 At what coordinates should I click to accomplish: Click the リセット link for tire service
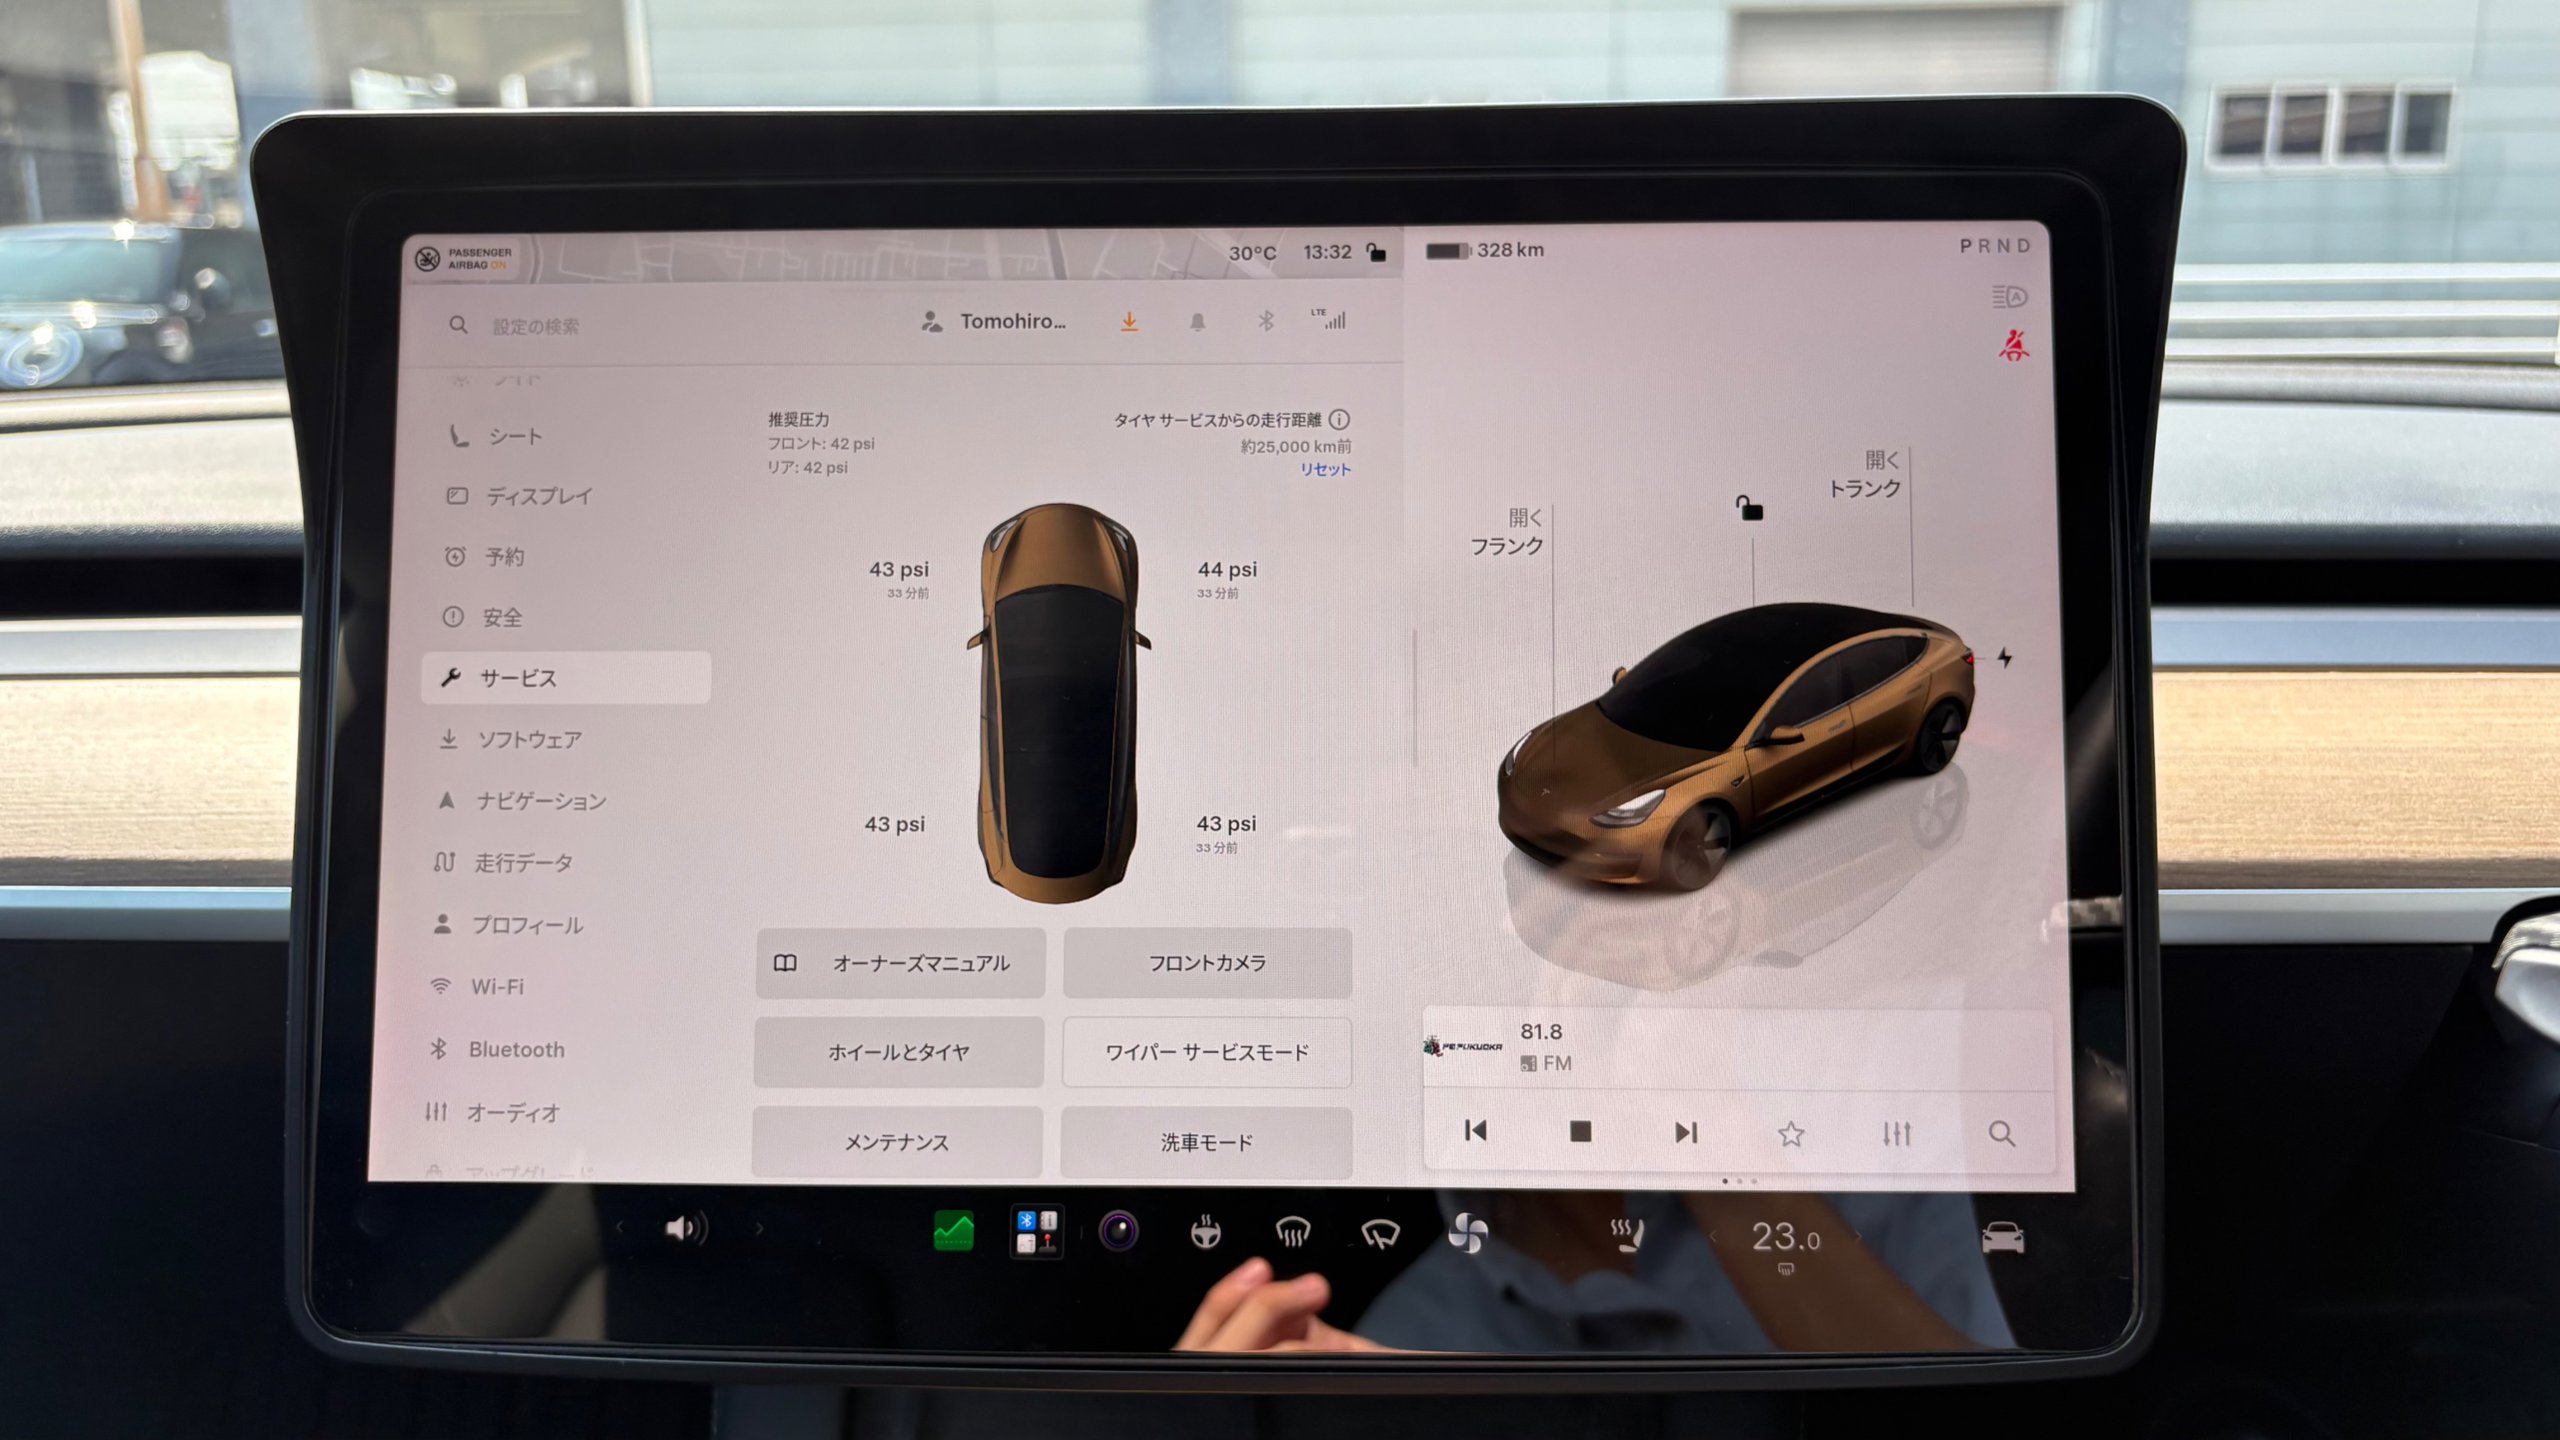(1325, 469)
